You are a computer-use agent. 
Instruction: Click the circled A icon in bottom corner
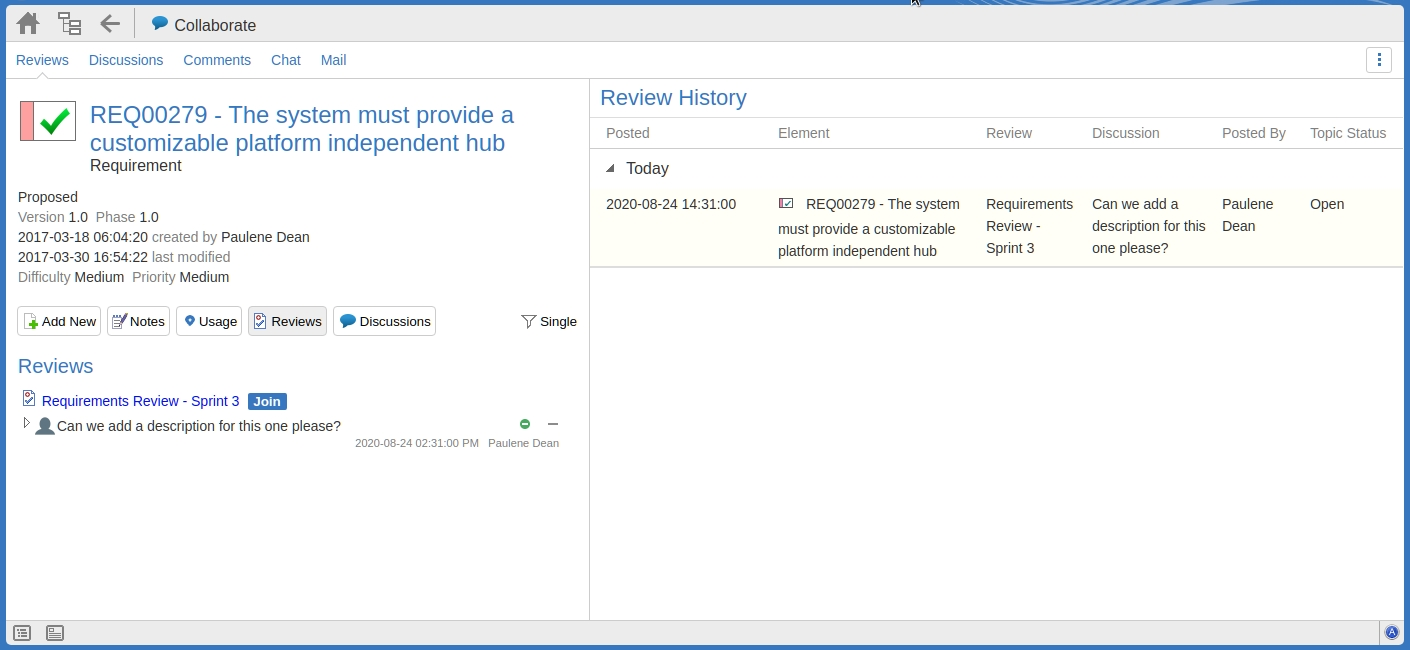(x=1391, y=632)
